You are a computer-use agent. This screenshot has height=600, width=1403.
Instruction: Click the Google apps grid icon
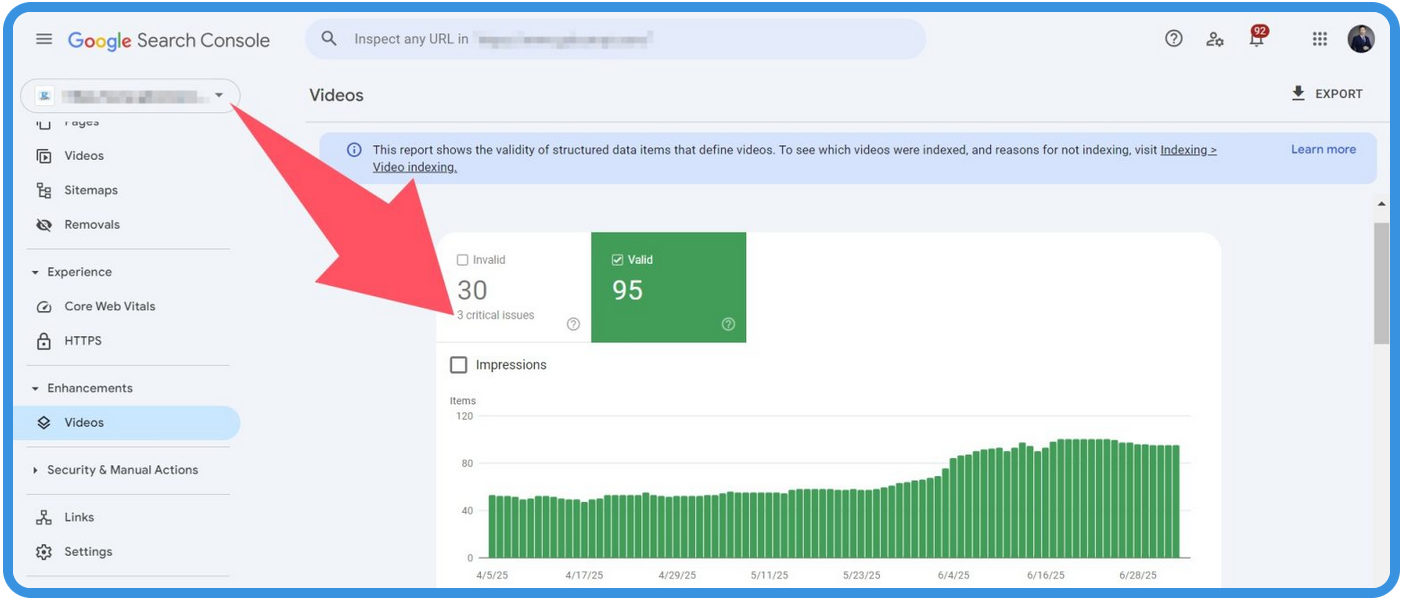click(x=1319, y=39)
